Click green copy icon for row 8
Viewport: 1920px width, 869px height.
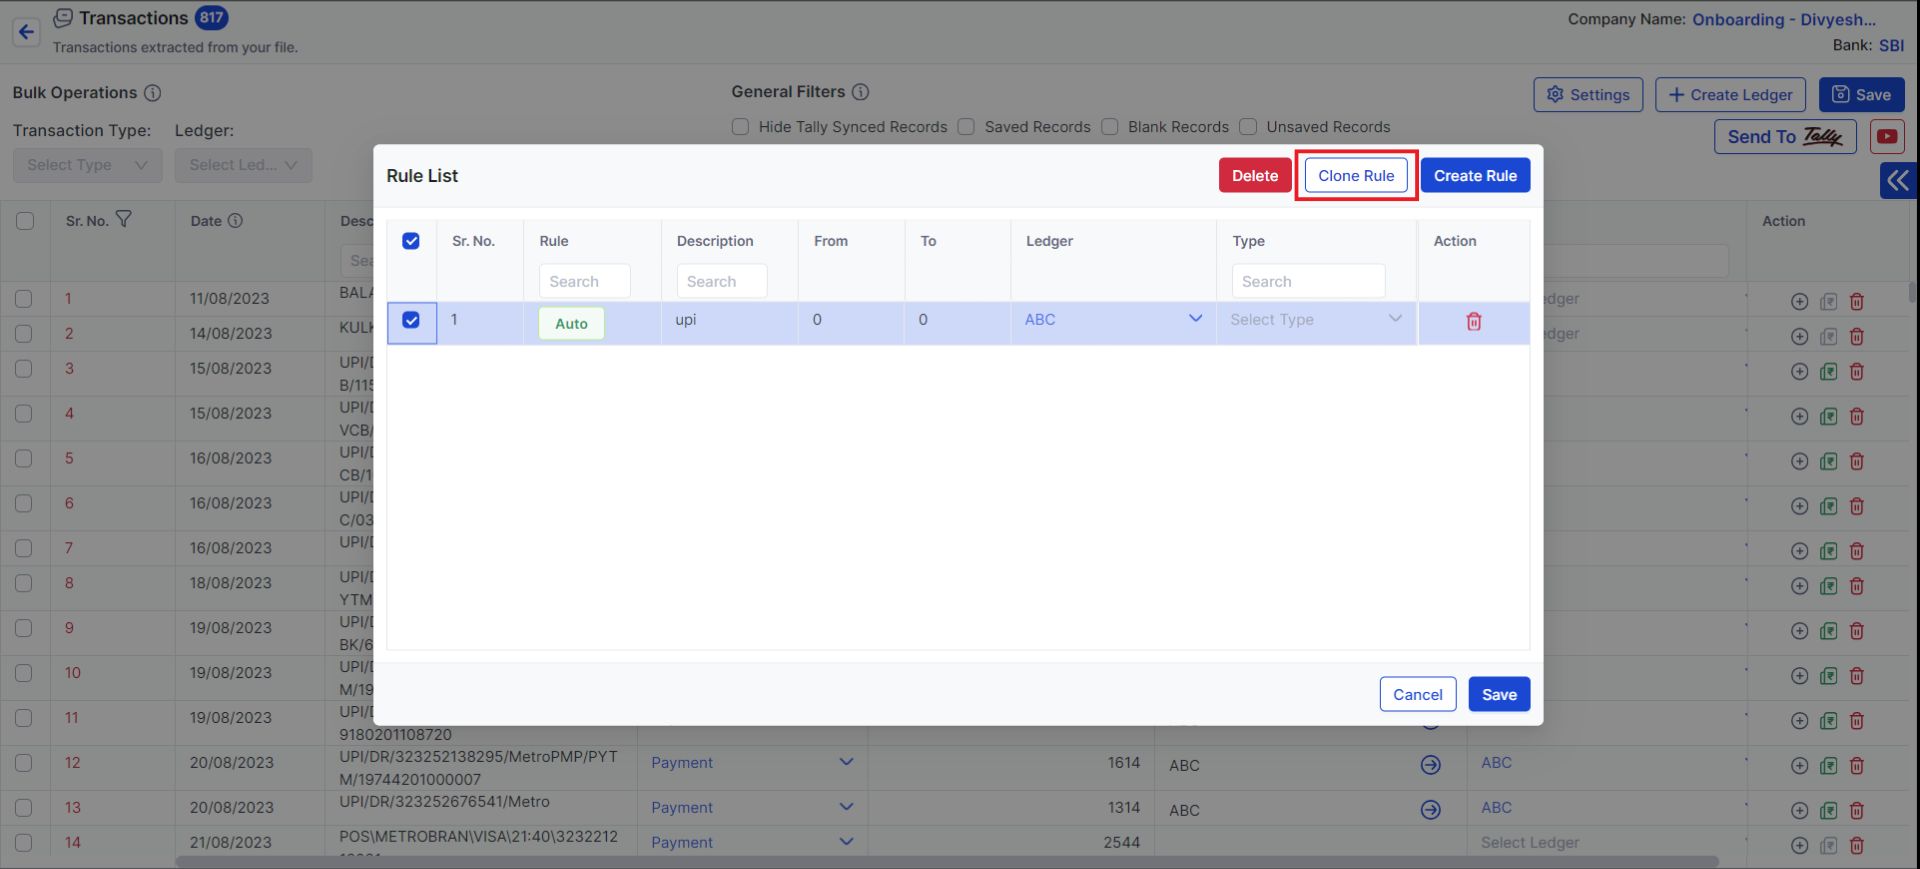tap(1828, 586)
